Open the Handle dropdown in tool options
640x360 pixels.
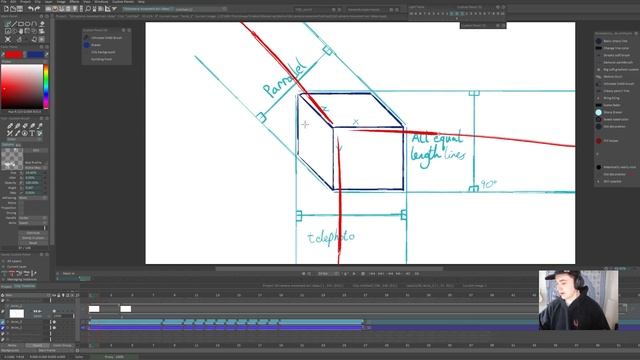click(x=33, y=218)
